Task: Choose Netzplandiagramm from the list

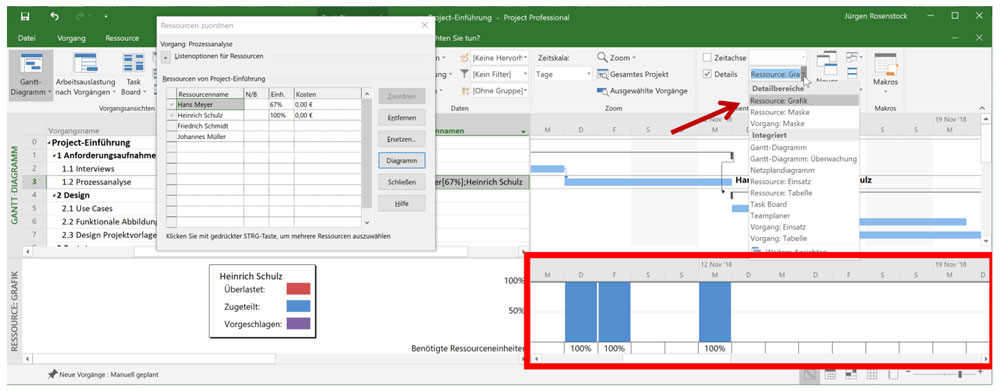Action: pos(804,170)
